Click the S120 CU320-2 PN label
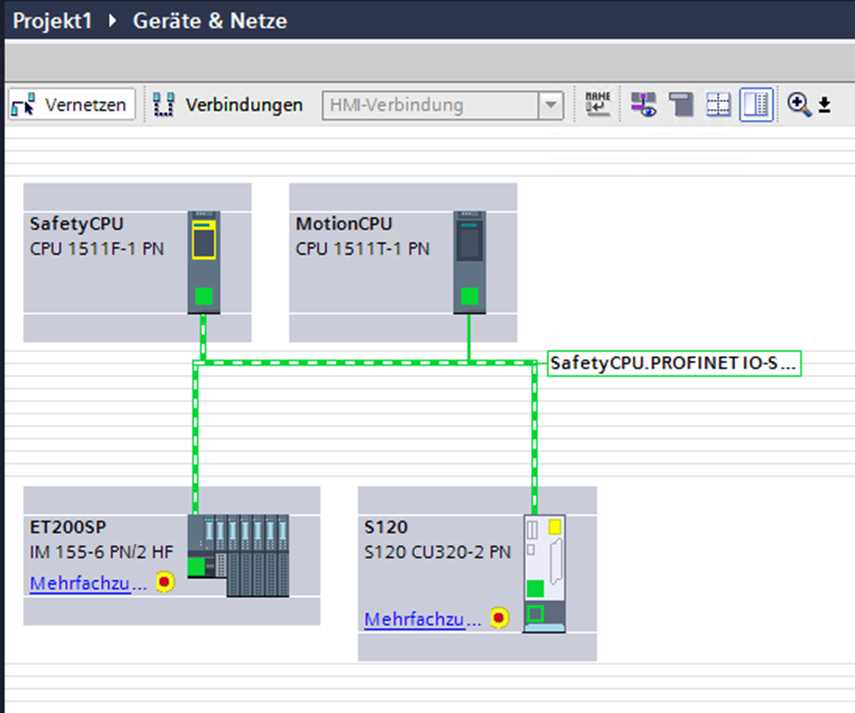Viewport: 855px width, 713px height. [437, 552]
